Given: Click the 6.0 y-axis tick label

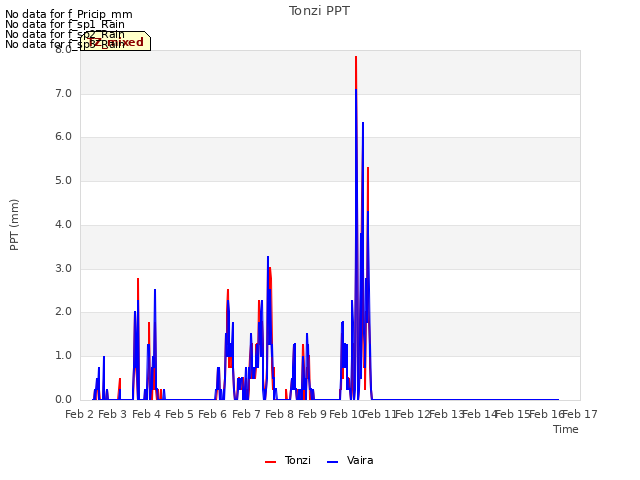Looking at the screenshot, I should tap(63, 137).
